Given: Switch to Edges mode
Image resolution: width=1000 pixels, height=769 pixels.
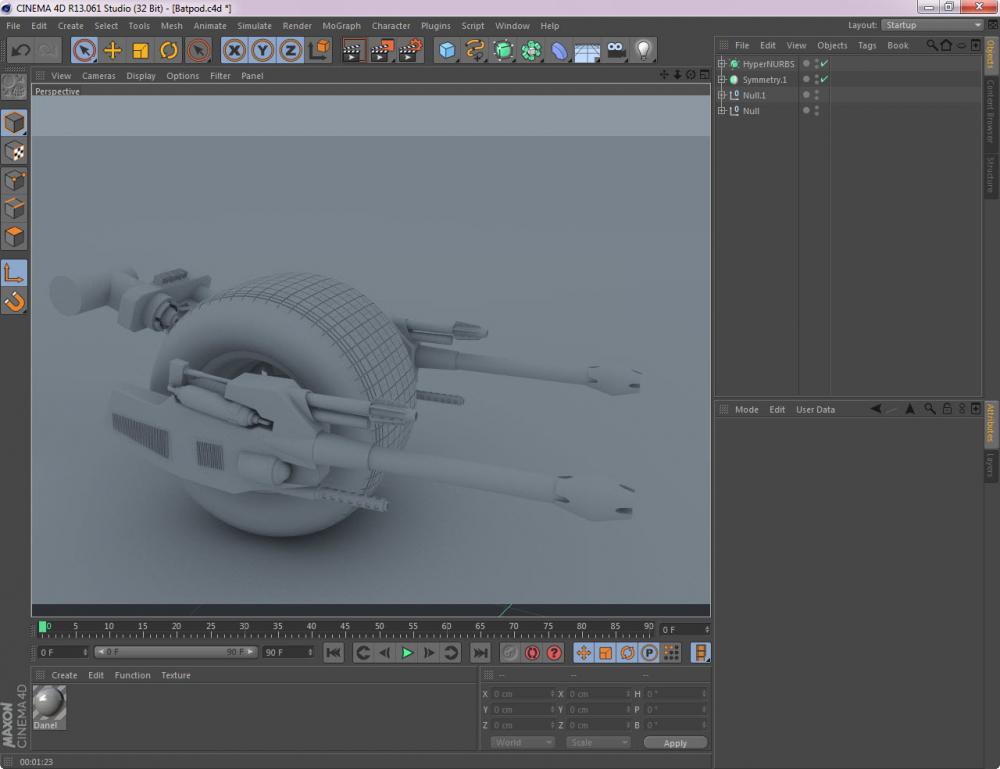Looking at the screenshot, I should tap(14, 209).
